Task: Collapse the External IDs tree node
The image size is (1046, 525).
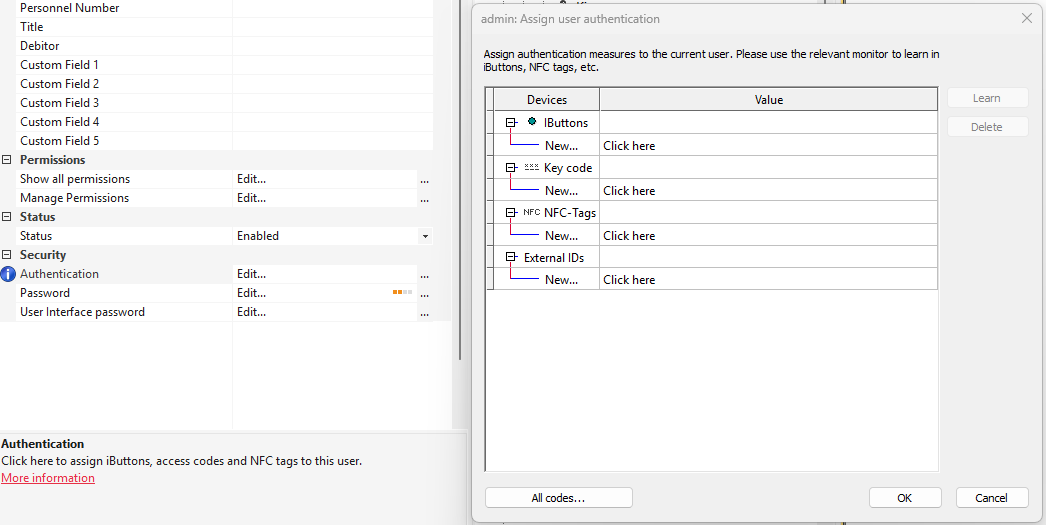Action: pos(511,258)
